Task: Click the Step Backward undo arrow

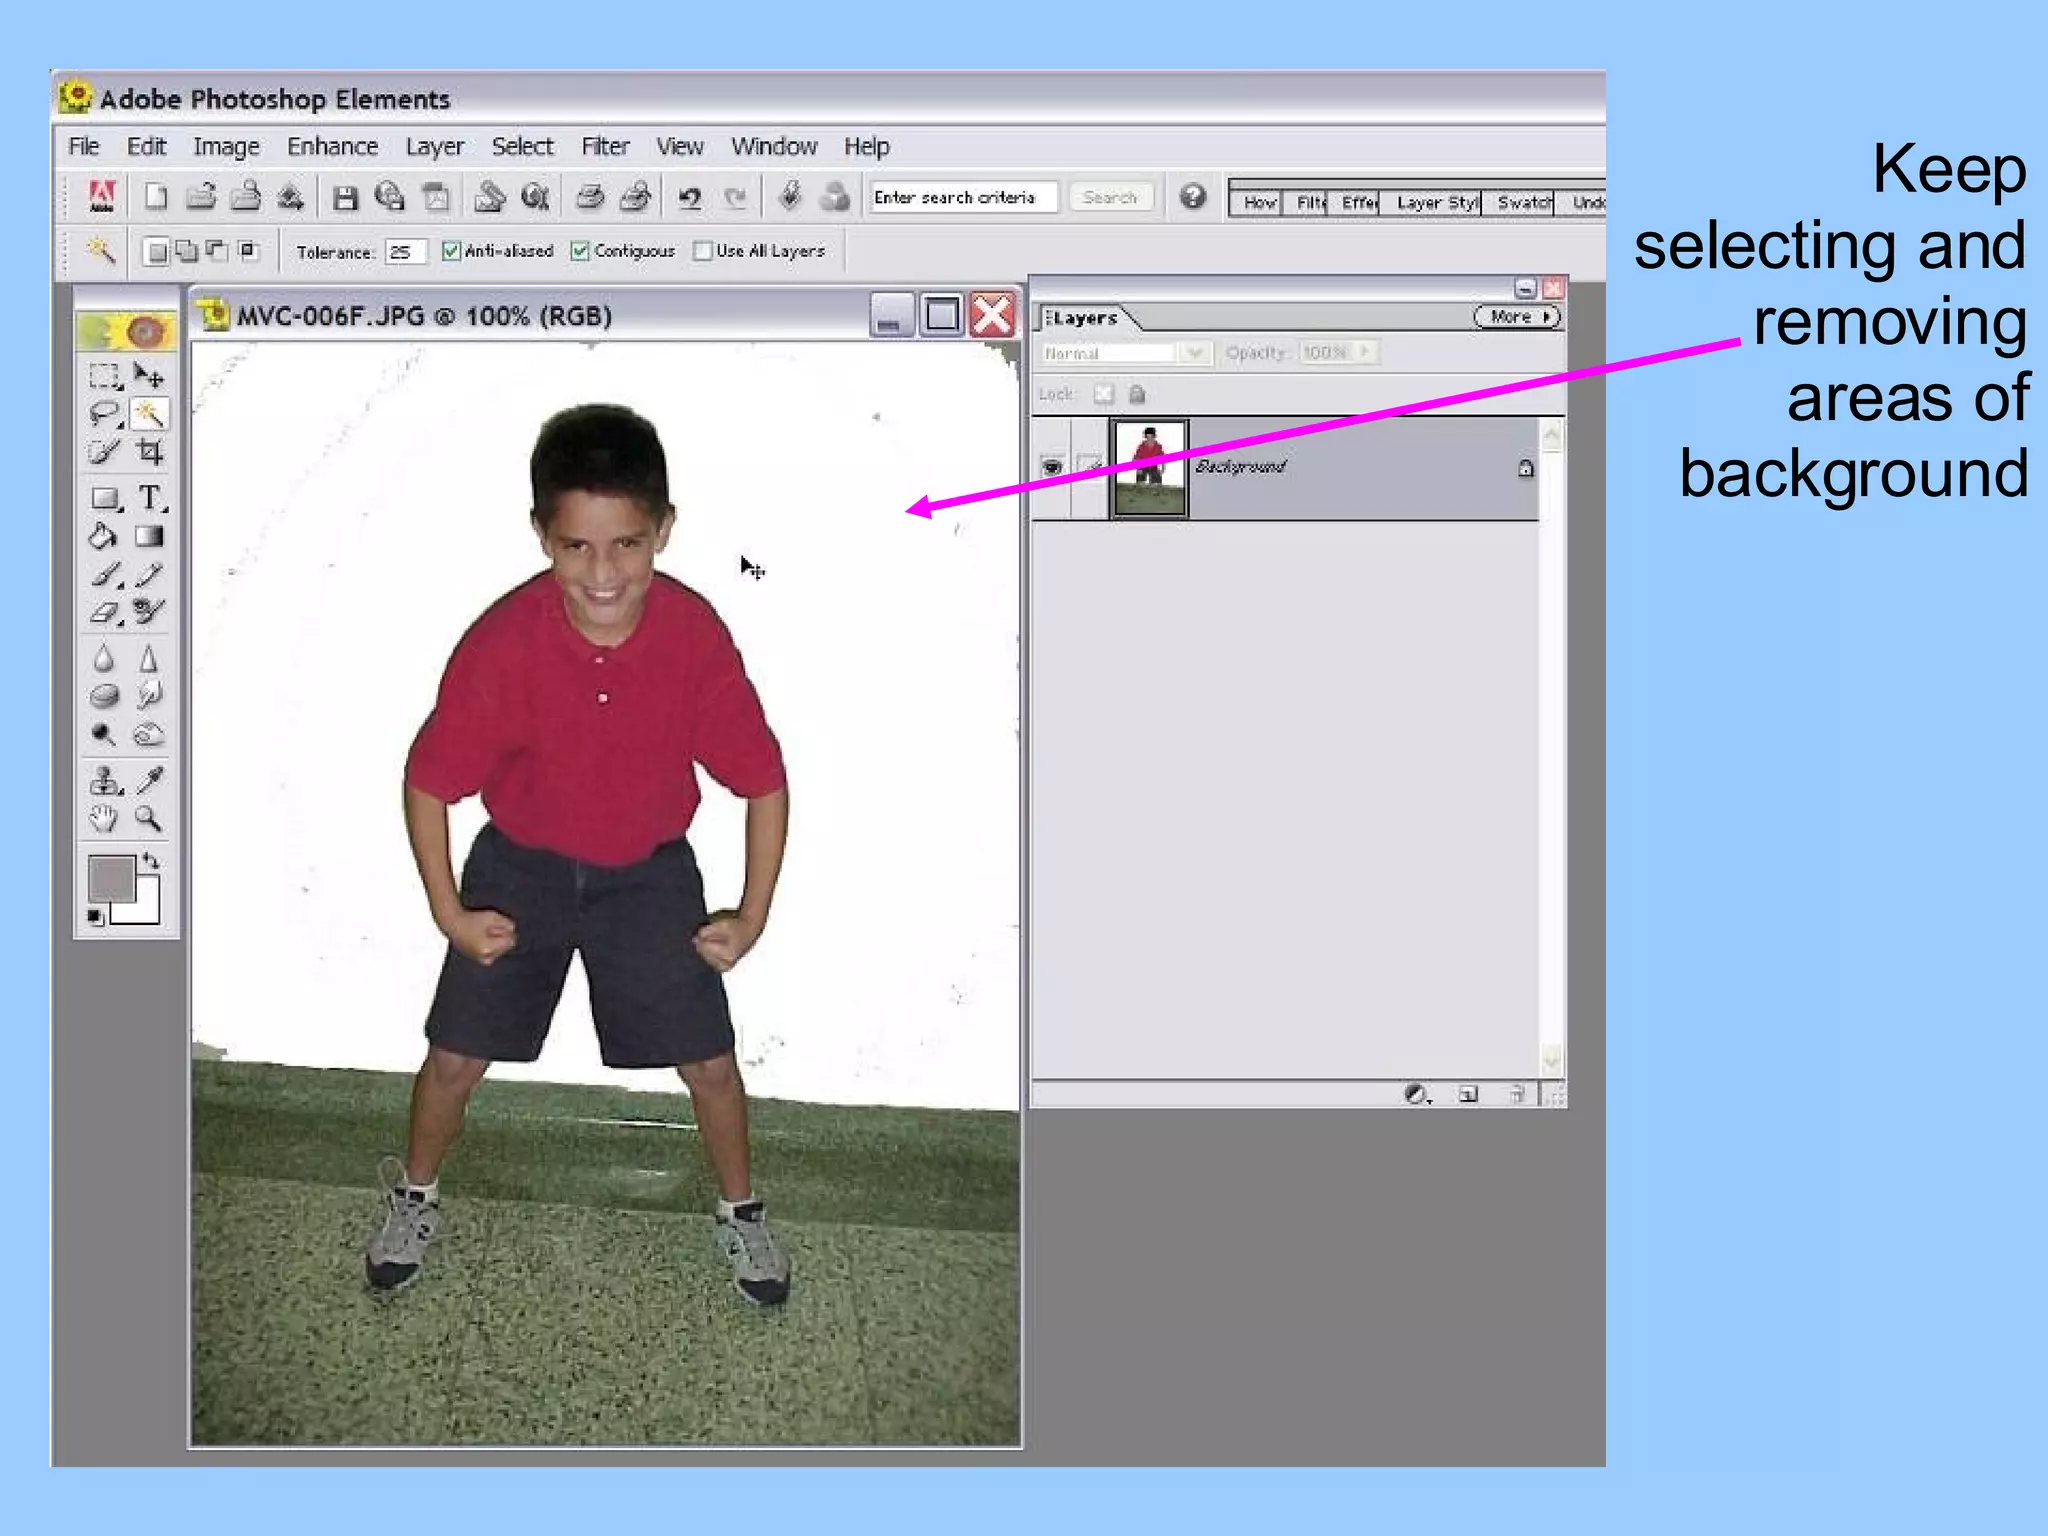Action: click(689, 198)
